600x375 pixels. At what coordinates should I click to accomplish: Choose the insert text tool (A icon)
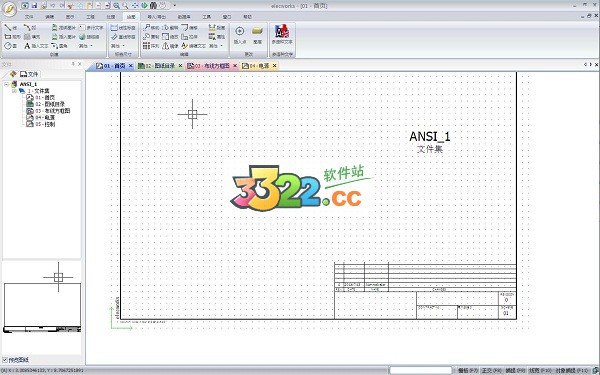point(36,46)
